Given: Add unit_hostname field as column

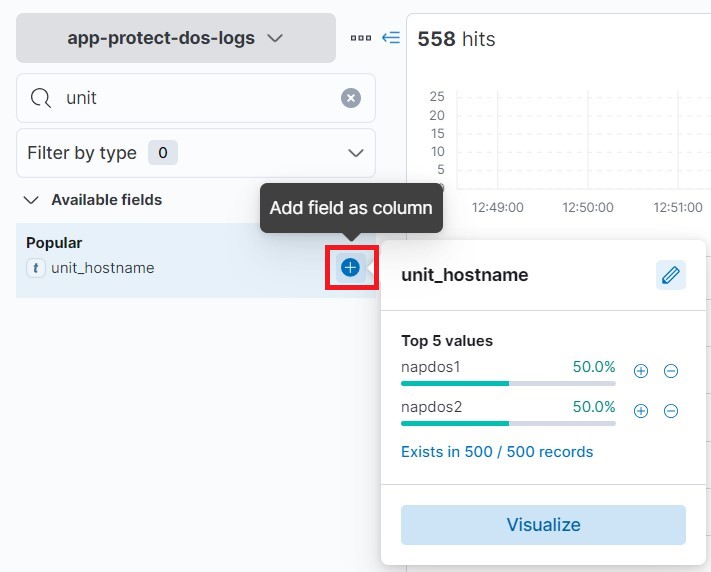Looking at the screenshot, I should 351,268.
